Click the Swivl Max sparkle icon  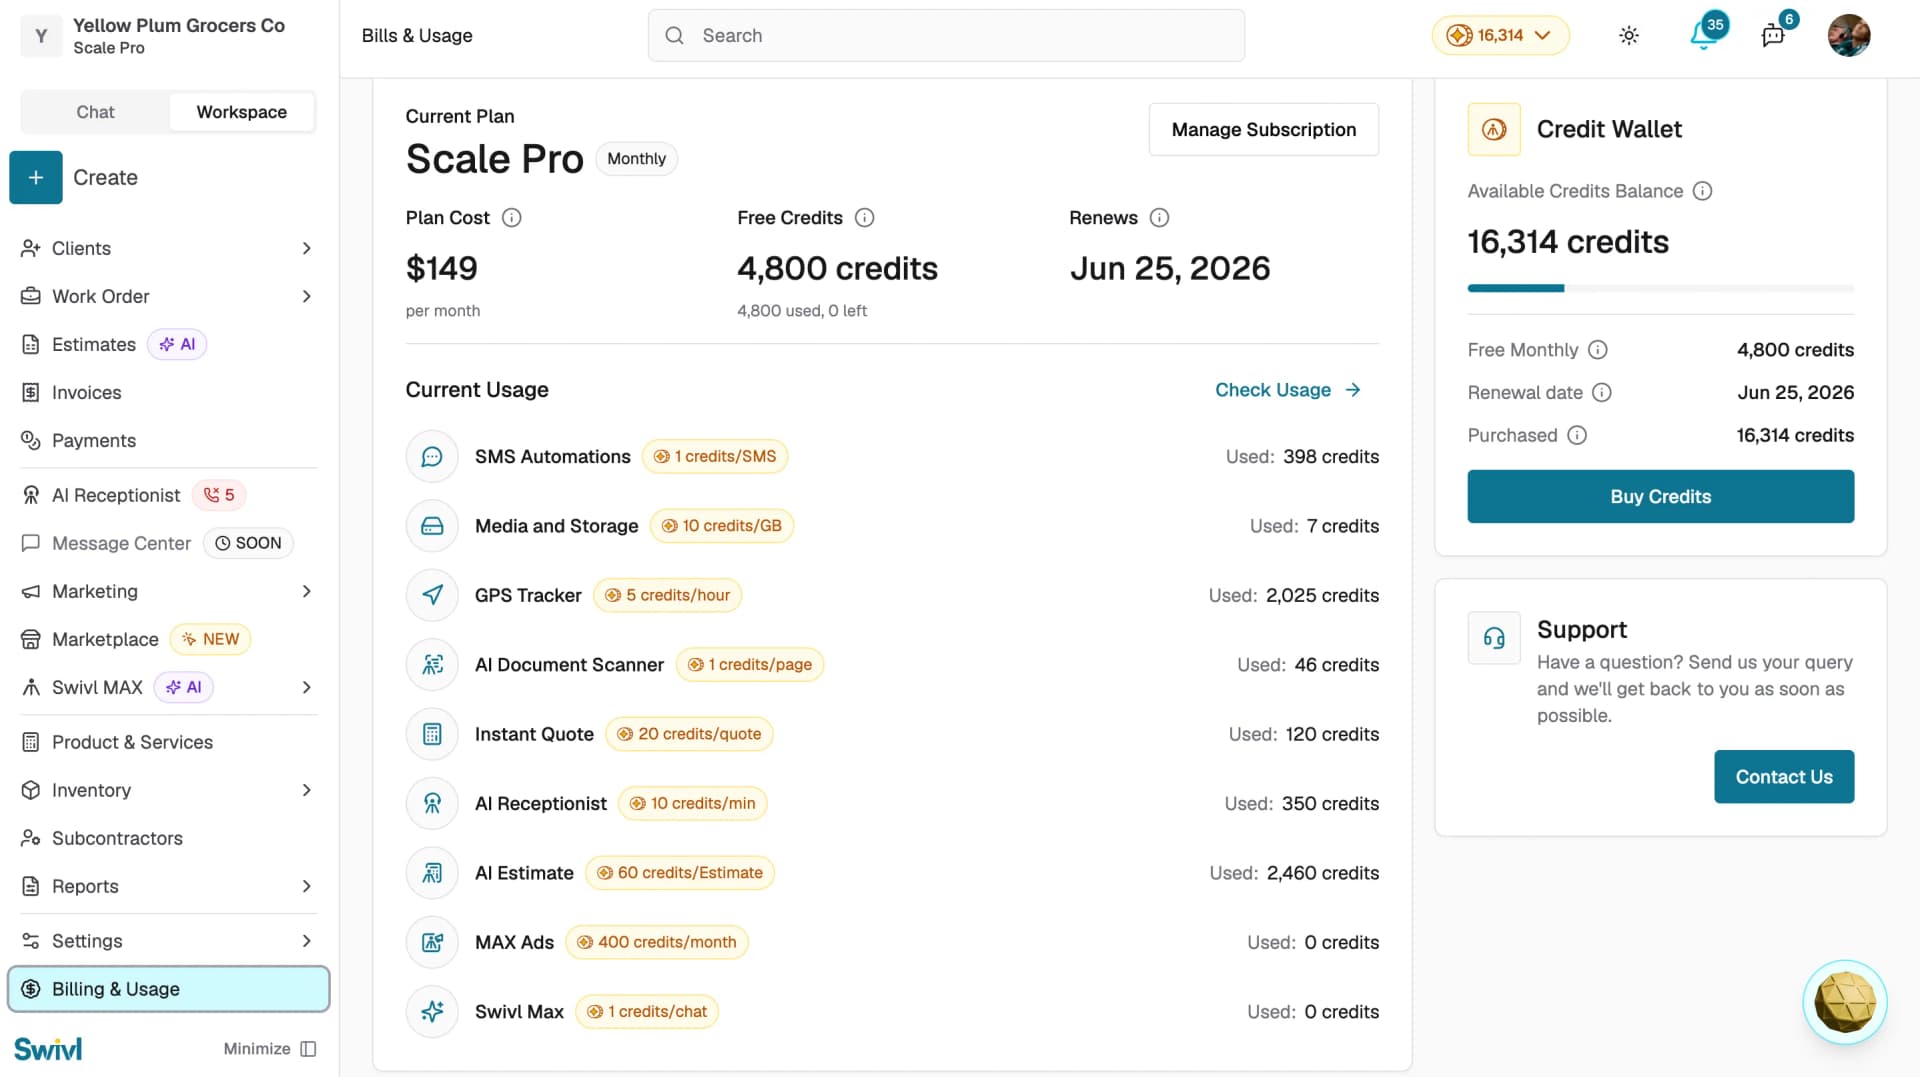click(x=432, y=1012)
